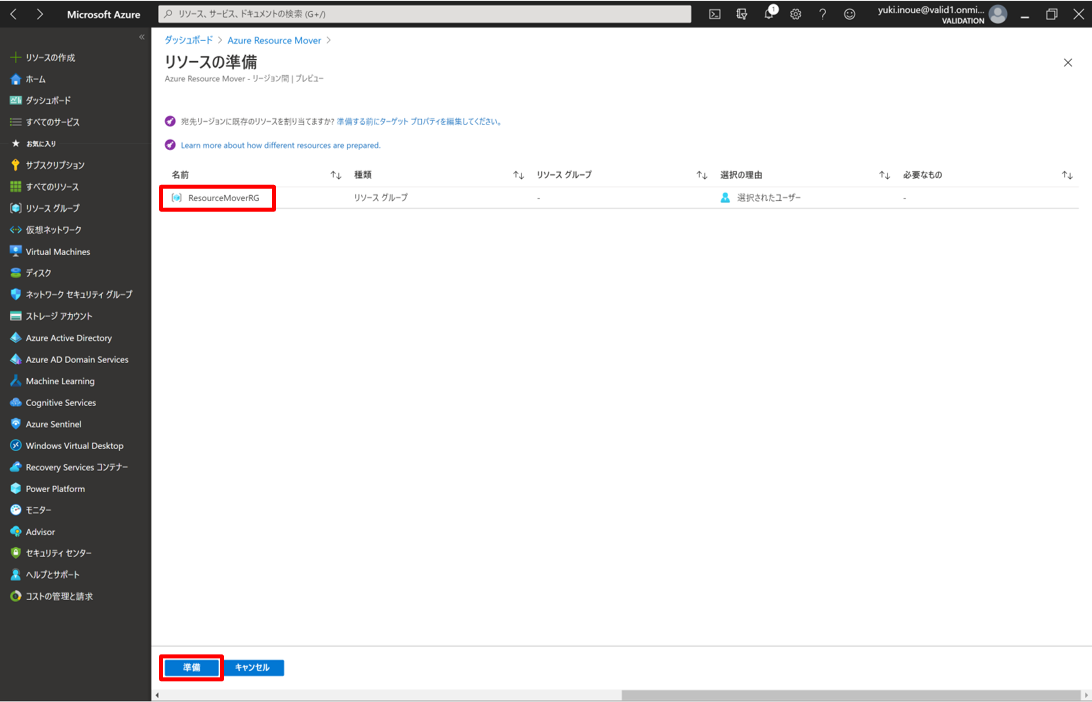Open Azure Active Directory icon

[15, 338]
